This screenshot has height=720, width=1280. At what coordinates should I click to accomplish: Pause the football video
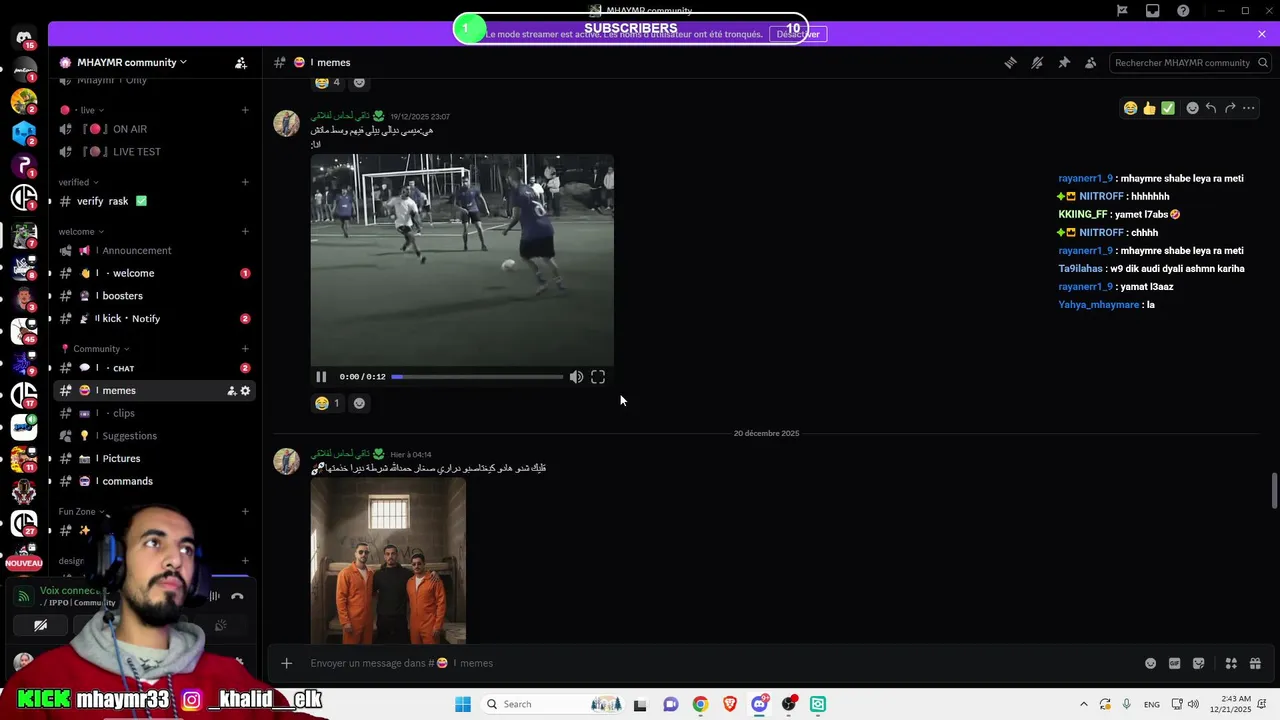(321, 377)
